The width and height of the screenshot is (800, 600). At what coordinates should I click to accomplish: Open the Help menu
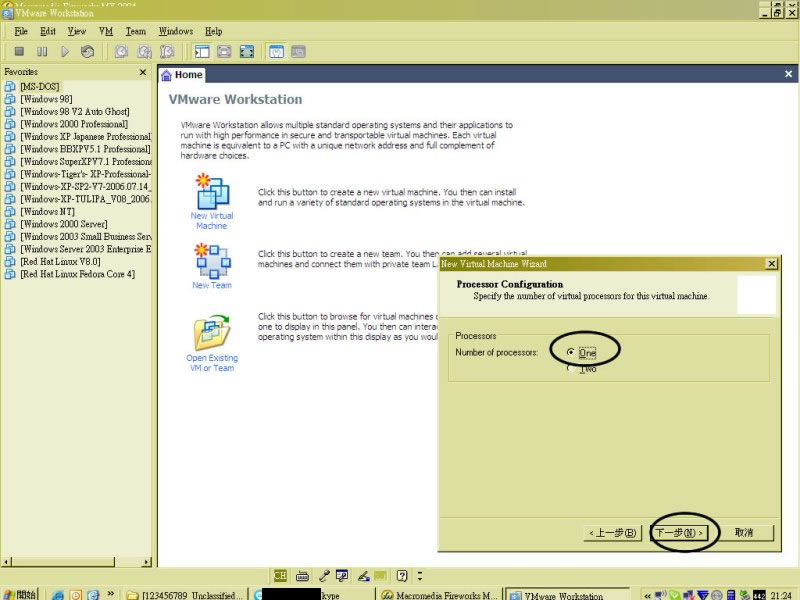pos(213,31)
